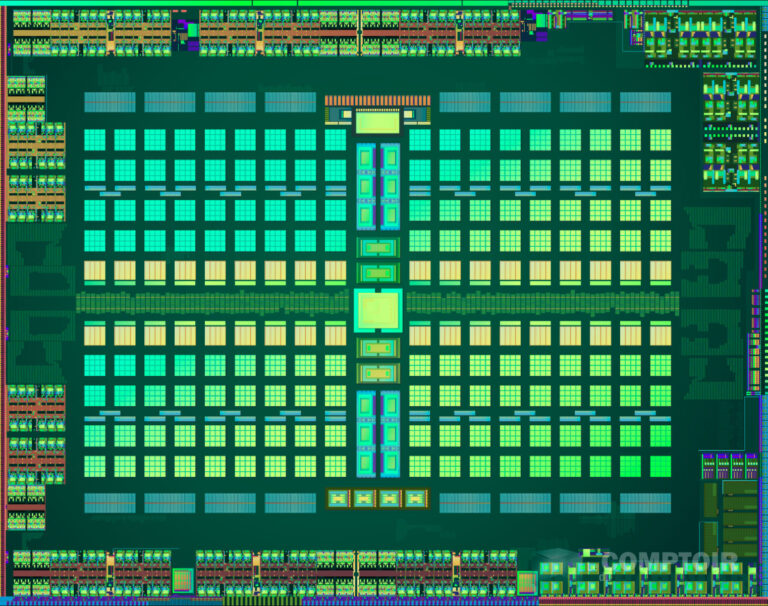Image resolution: width=768 pixels, height=606 pixels.
Task: Select the brightest green cell in the grid's bottom-right corner
Action: pyautogui.click(x=660, y=466)
